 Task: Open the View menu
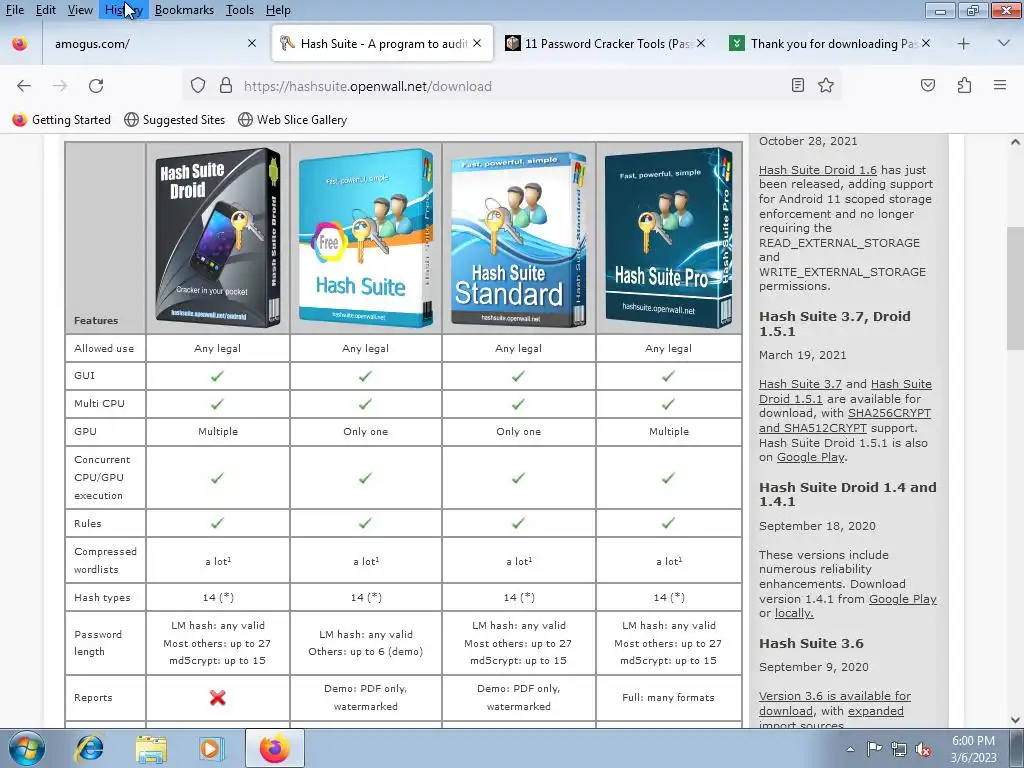tap(80, 10)
